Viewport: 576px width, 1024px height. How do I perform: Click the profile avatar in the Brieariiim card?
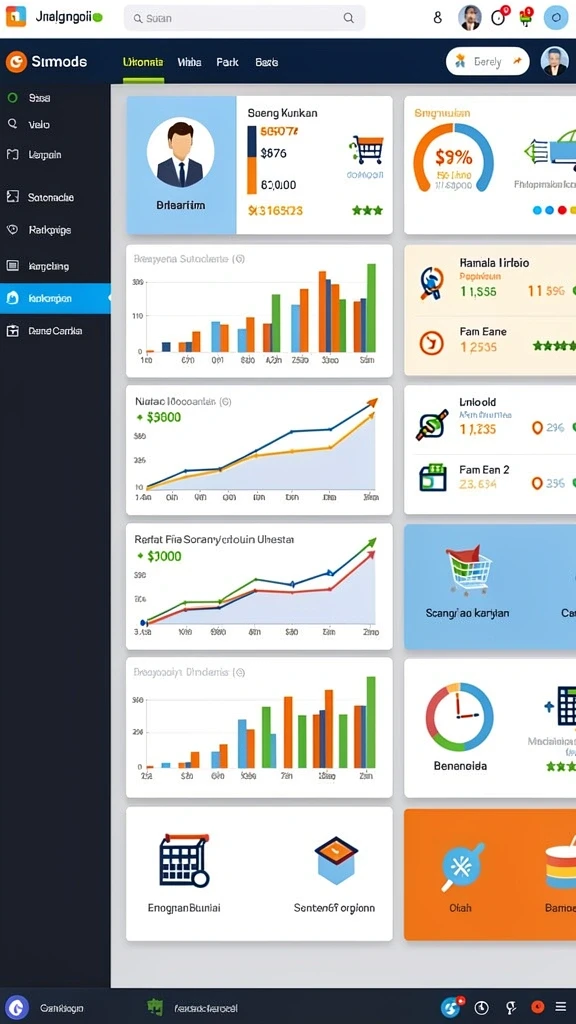(180, 152)
